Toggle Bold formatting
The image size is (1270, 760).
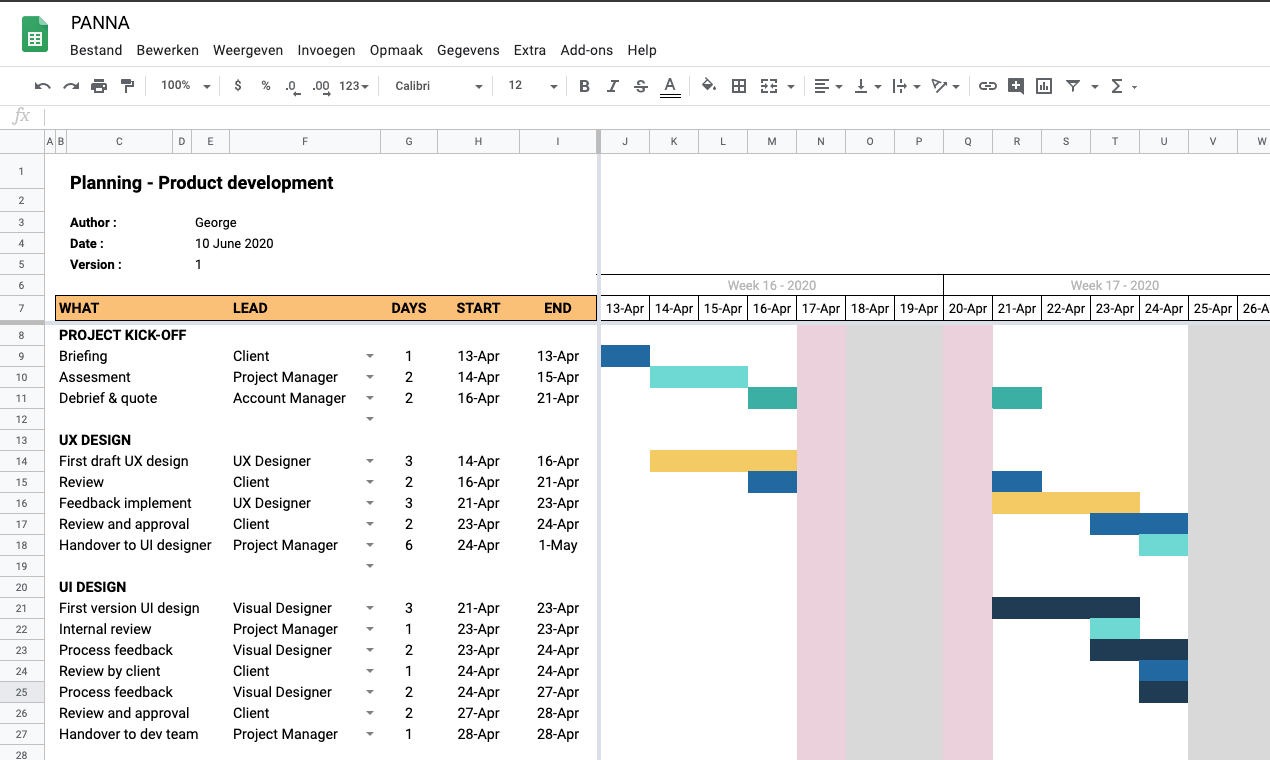585,86
